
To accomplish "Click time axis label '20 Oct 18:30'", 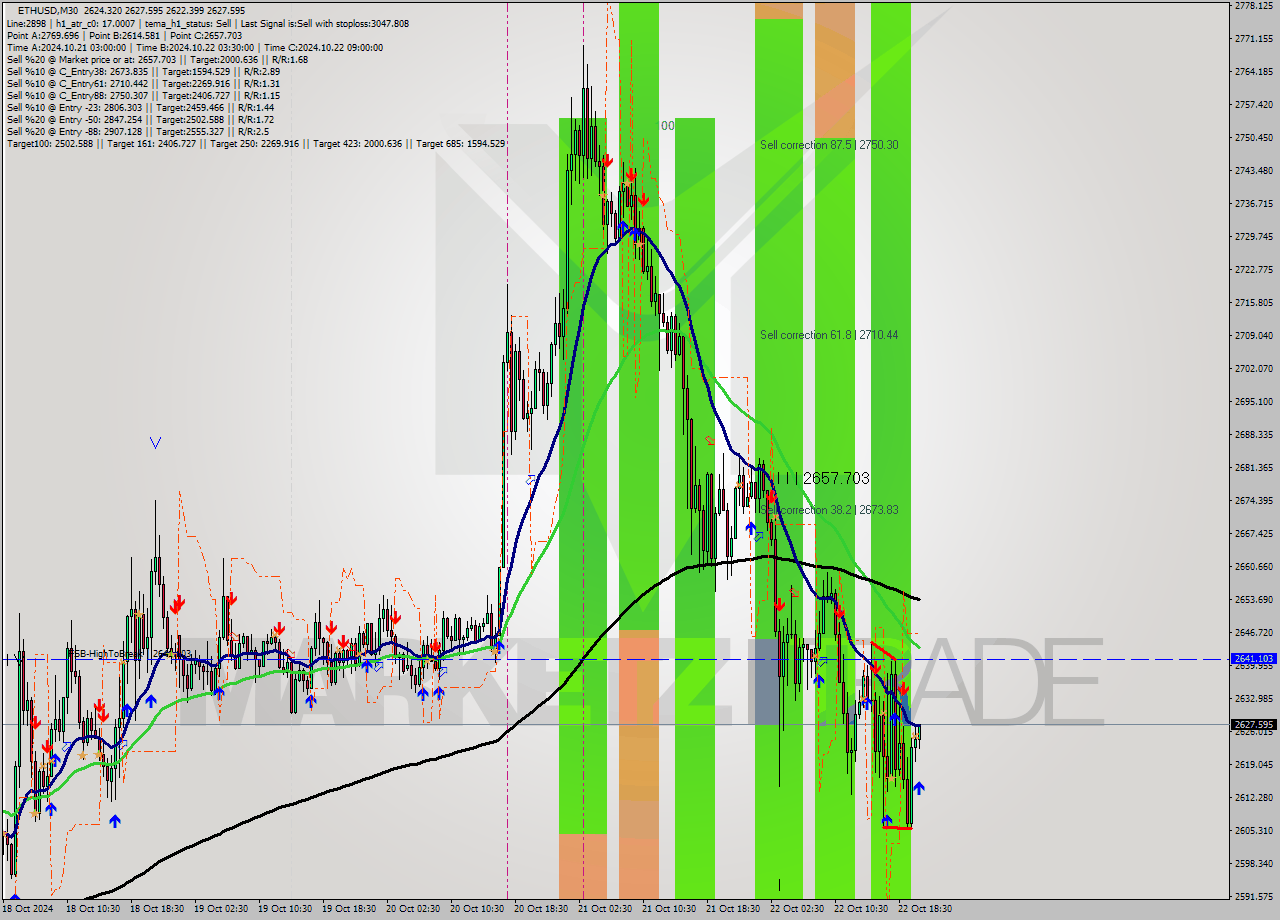I will (x=541, y=909).
